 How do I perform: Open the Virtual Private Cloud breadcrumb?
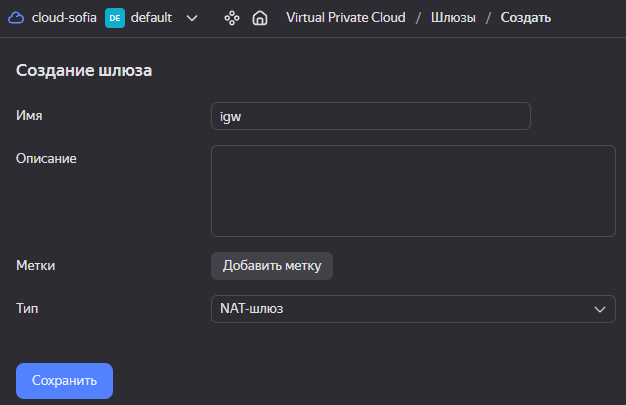(x=346, y=18)
